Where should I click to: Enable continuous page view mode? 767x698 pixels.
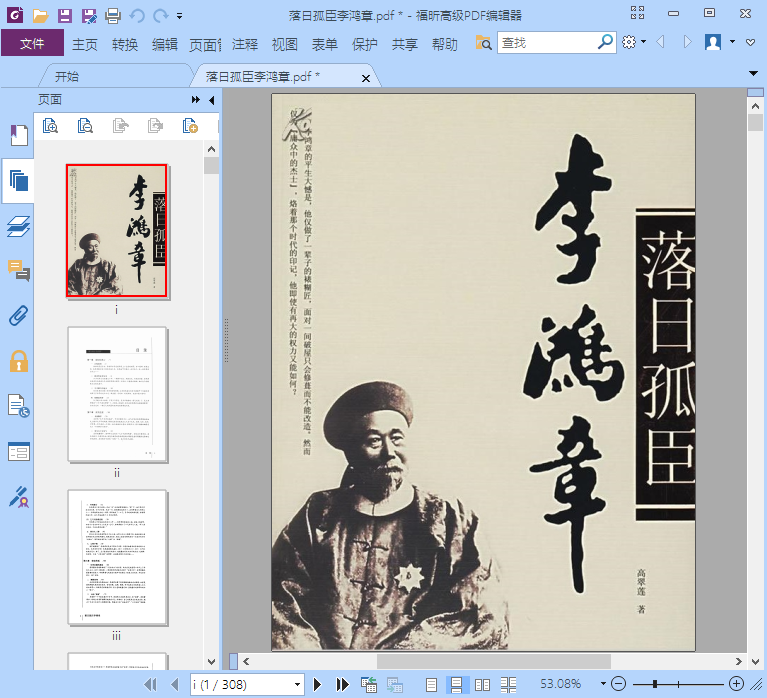tap(456, 684)
